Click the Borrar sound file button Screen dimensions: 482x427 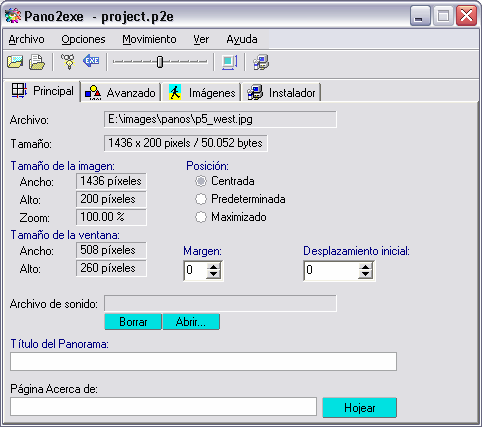(133, 322)
